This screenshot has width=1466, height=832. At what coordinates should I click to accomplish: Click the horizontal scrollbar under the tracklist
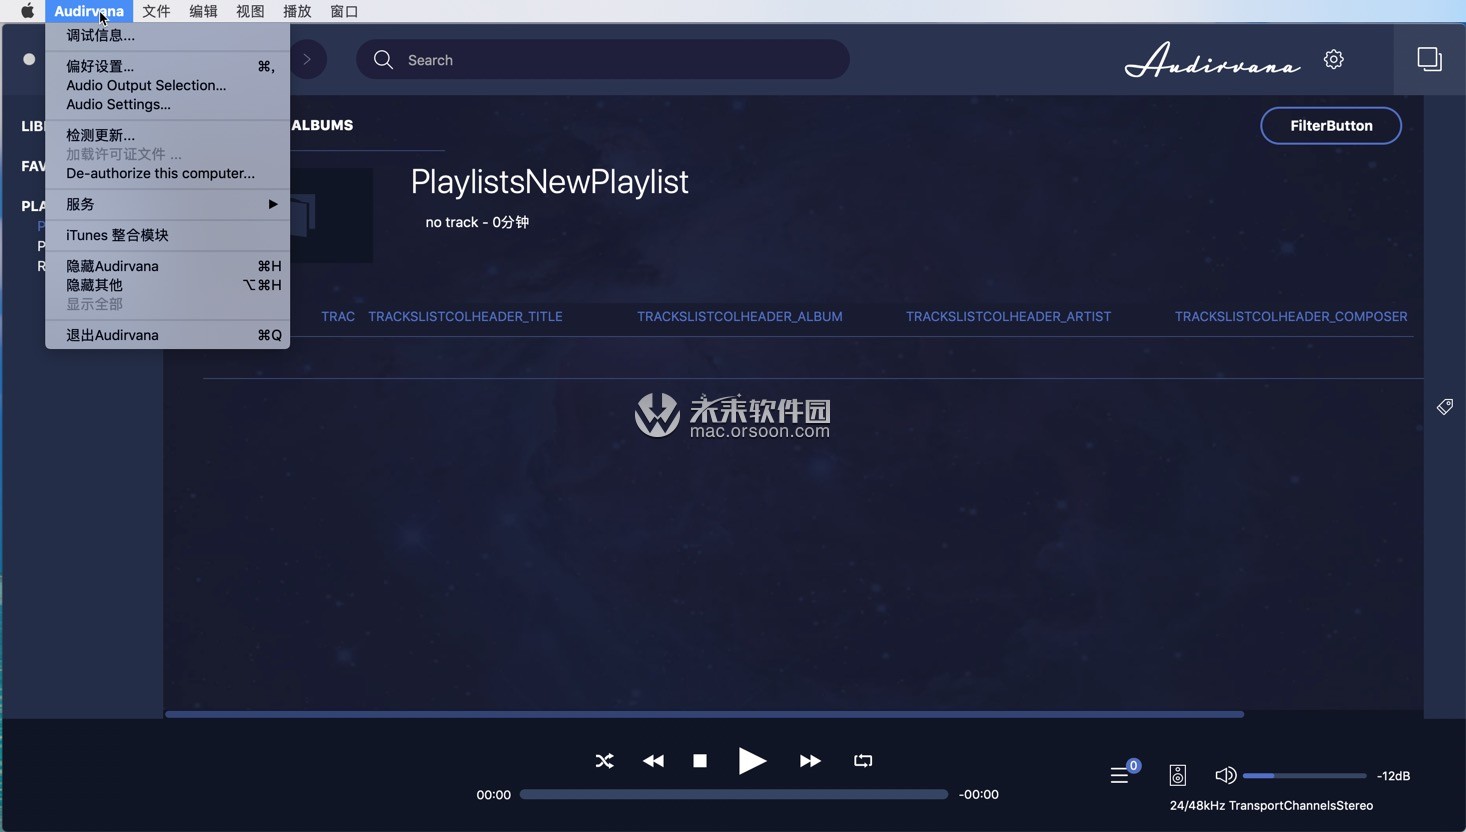click(704, 714)
